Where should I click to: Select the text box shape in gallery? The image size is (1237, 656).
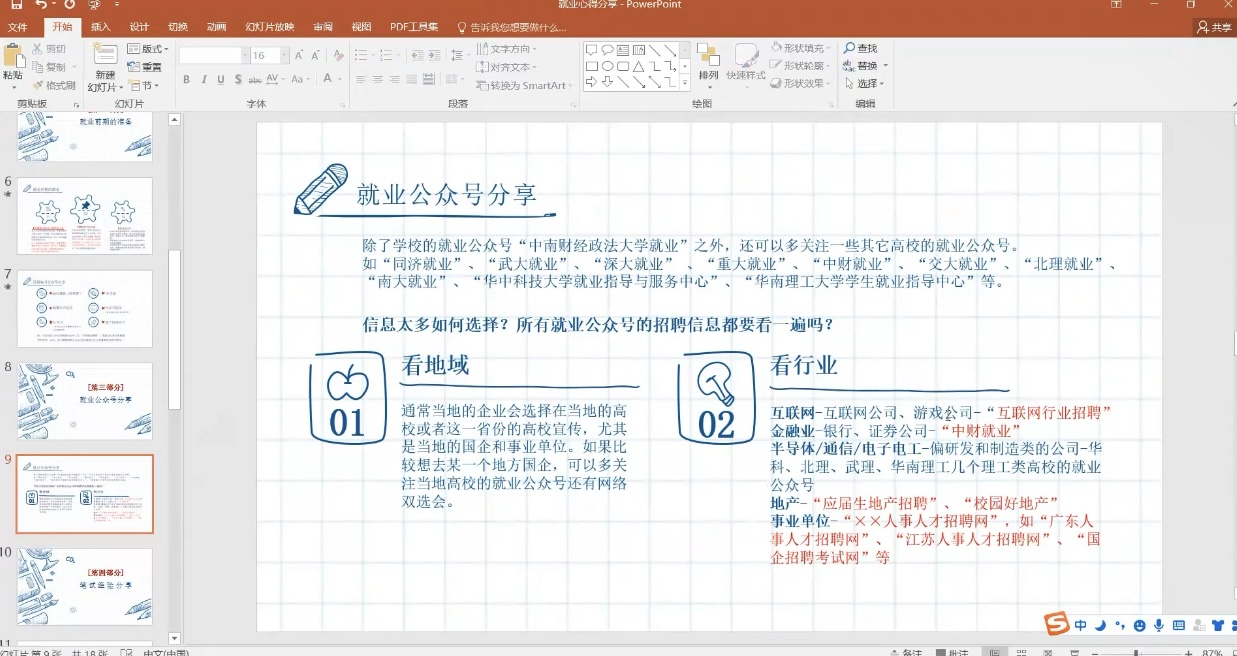[x=623, y=50]
